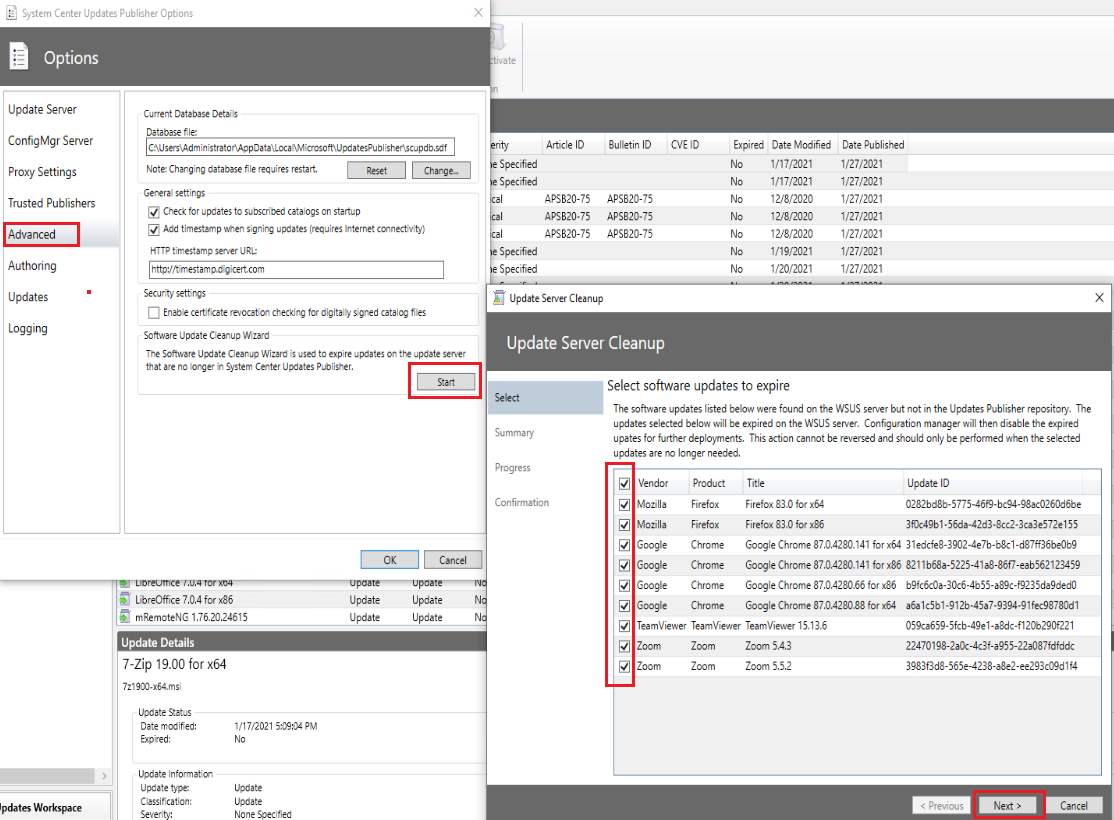The height and width of the screenshot is (820, 1114).
Task: Cancel the Options dialog
Action: 453,560
